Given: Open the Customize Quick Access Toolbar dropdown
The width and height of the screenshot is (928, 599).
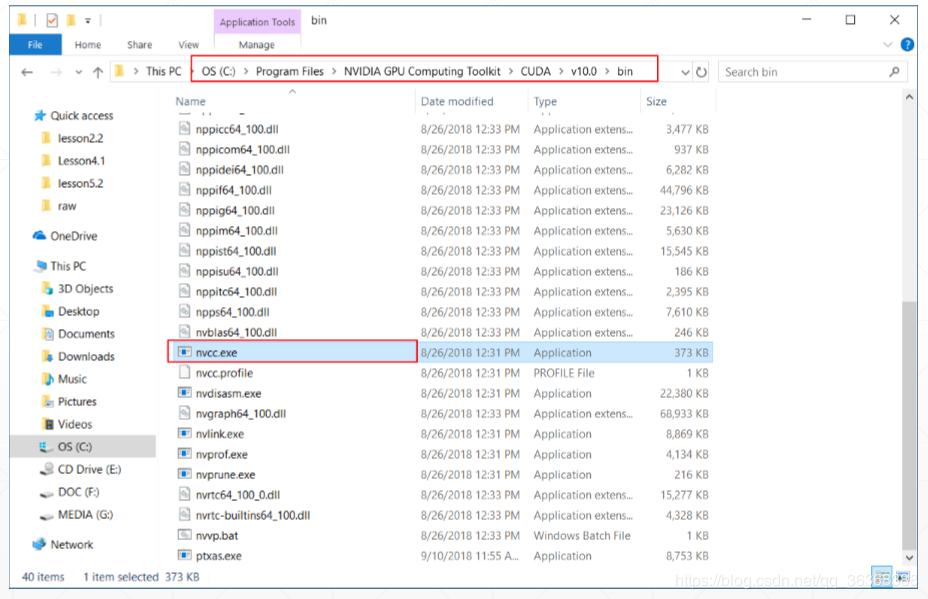Looking at the screenshot, I should (x=88, y=21).
